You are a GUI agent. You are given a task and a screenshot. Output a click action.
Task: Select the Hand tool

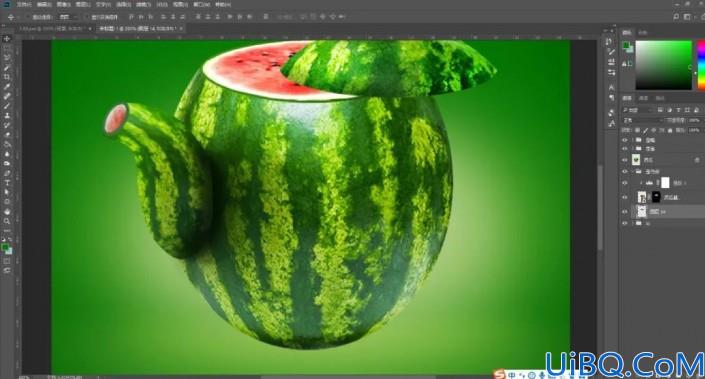pos(7,211)
